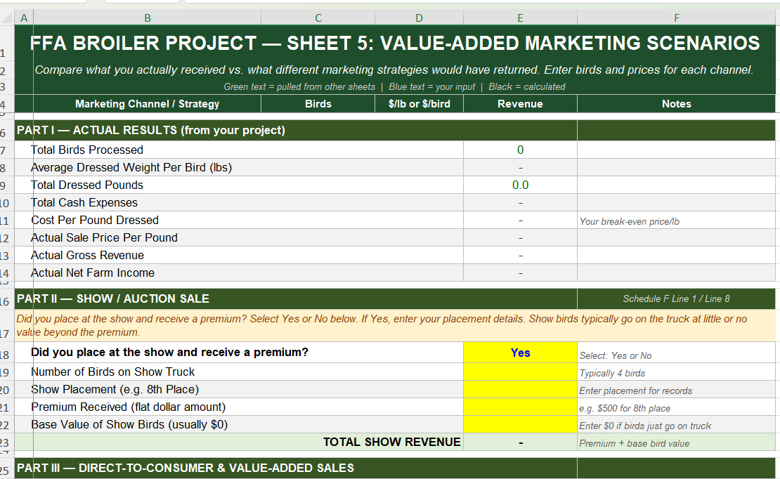Select column F header
This screenshot has width=780, height=479.
pyautogui.click(x=677, y=18)
